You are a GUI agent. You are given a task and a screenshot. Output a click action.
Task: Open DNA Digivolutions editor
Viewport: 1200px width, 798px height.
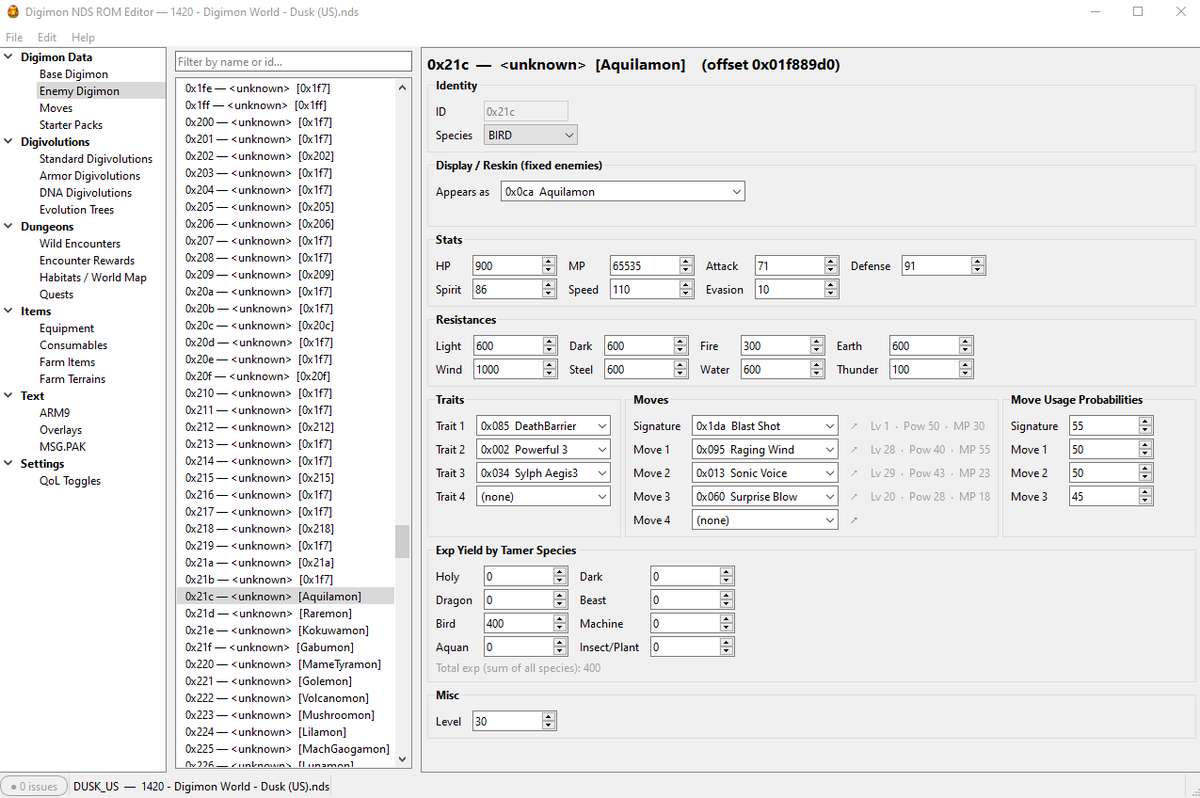(86, 193)
